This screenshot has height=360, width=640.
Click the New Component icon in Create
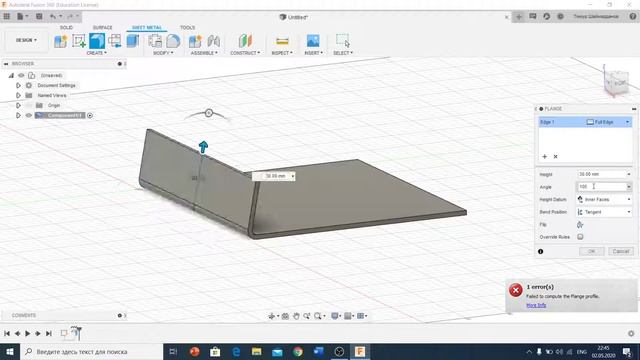click(60, 41)
